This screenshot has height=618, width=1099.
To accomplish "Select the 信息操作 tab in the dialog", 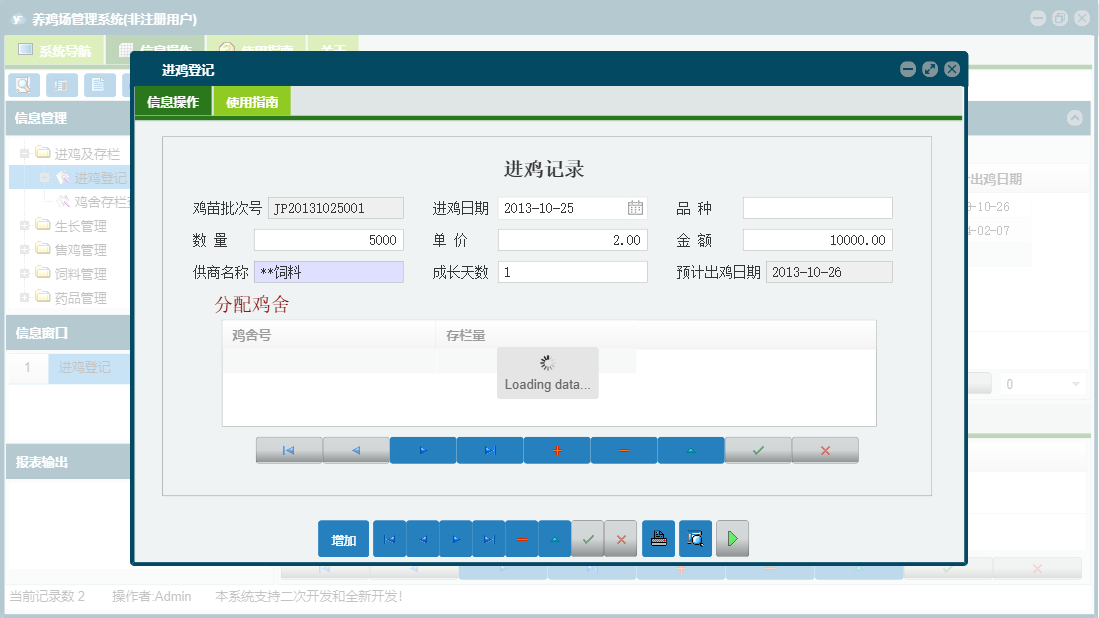I will [x=172, y=101].
